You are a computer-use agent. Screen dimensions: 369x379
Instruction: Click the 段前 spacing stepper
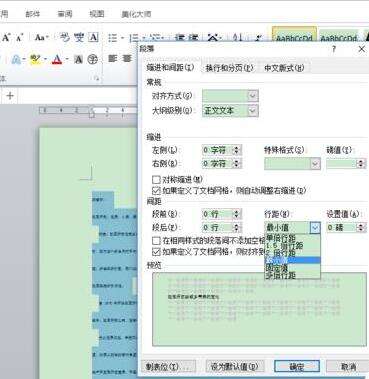pos(237,214)
